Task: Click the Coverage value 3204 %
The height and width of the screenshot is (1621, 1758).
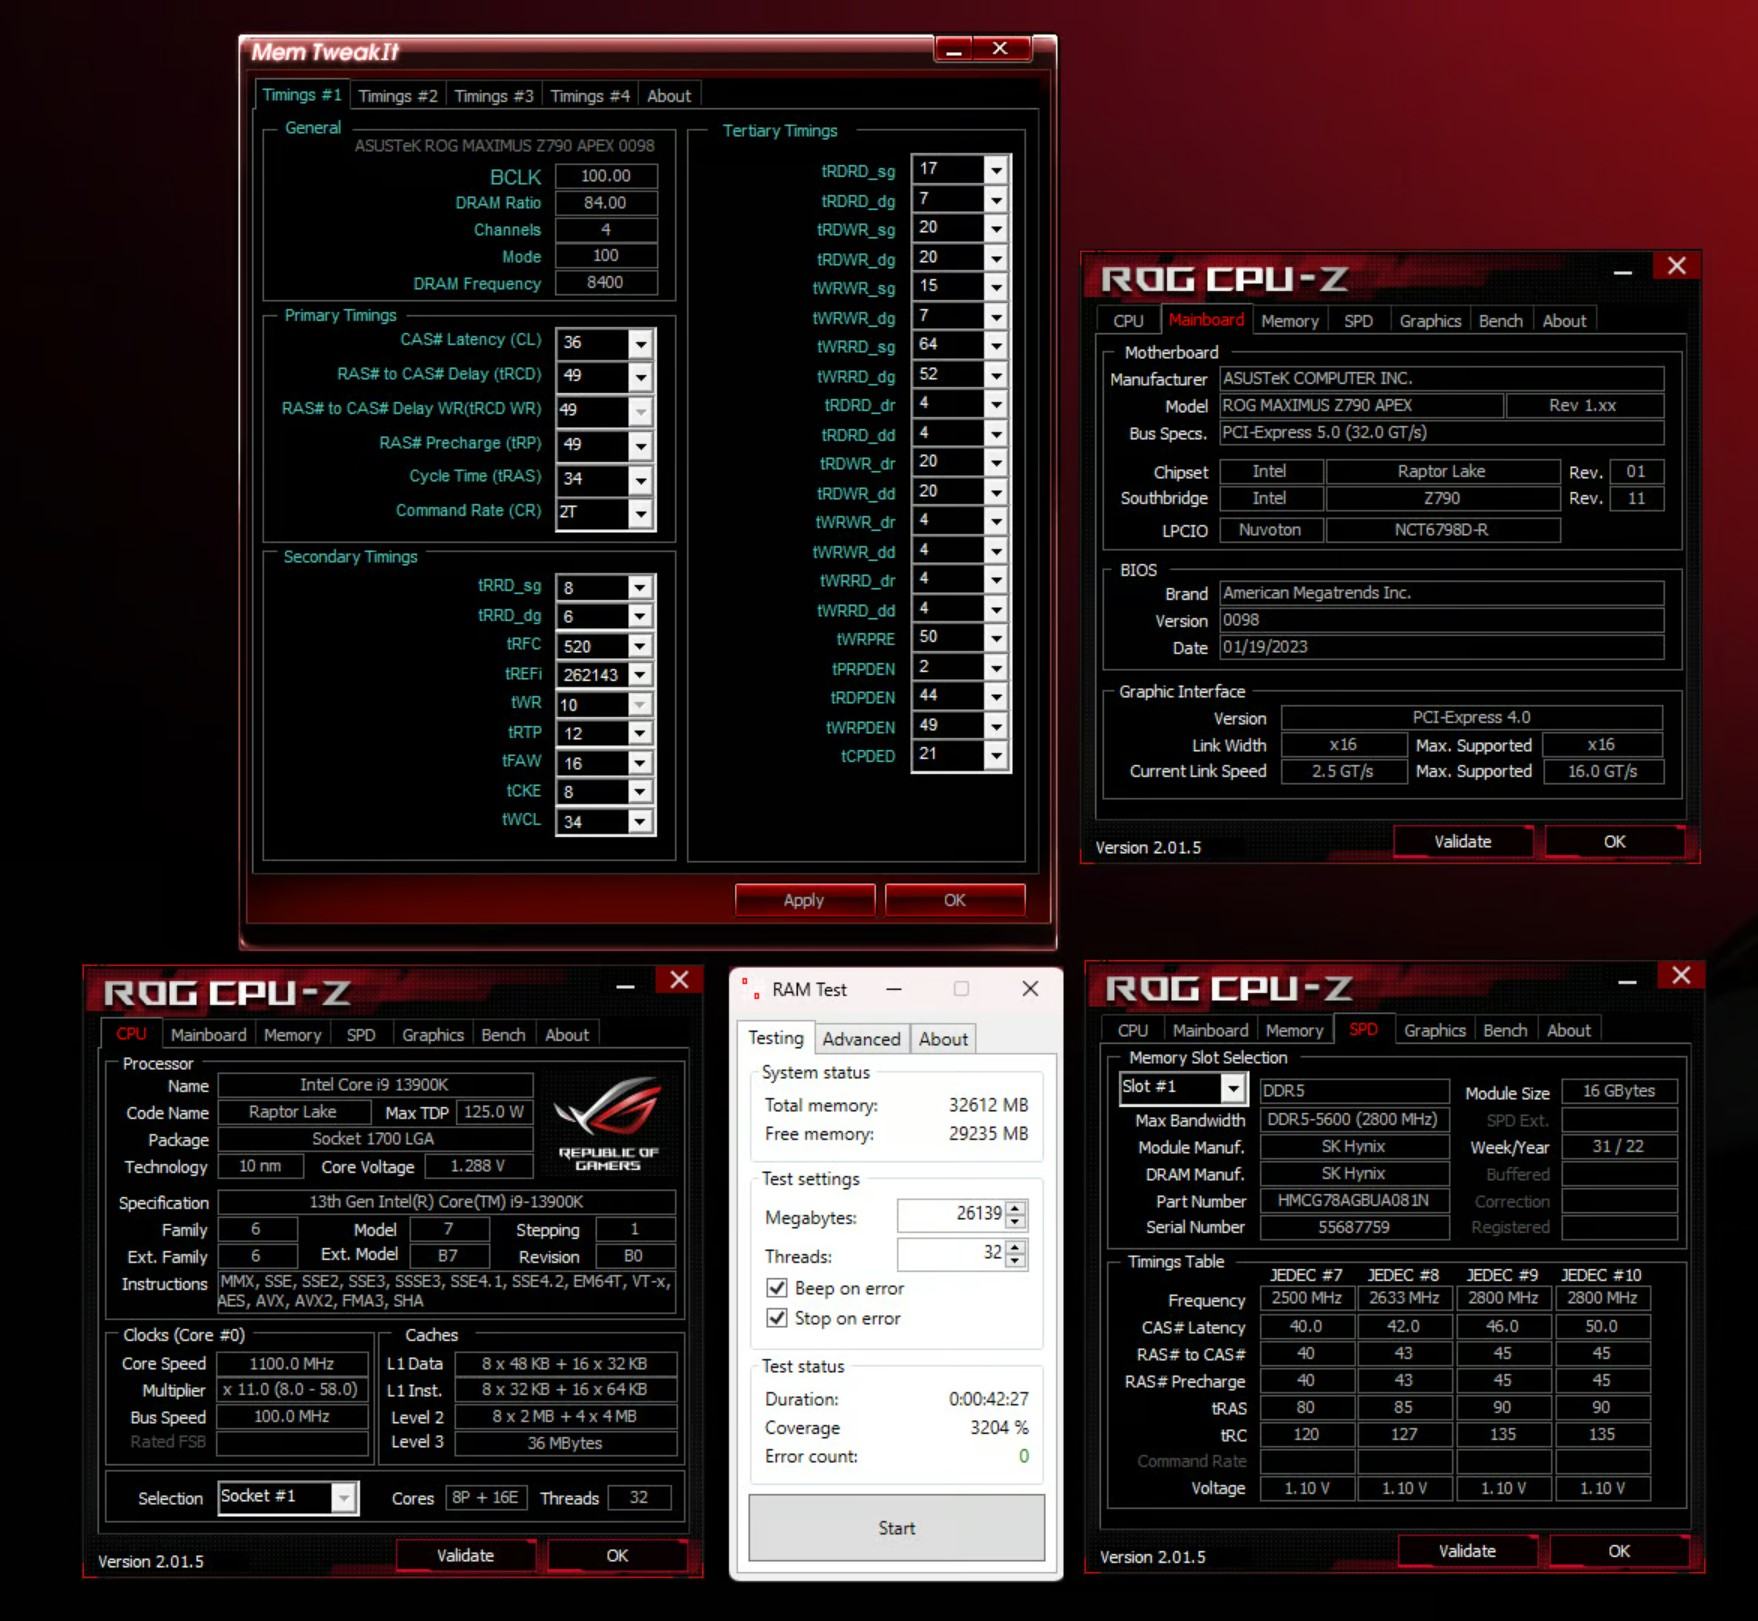Action: coord(999,1427)
